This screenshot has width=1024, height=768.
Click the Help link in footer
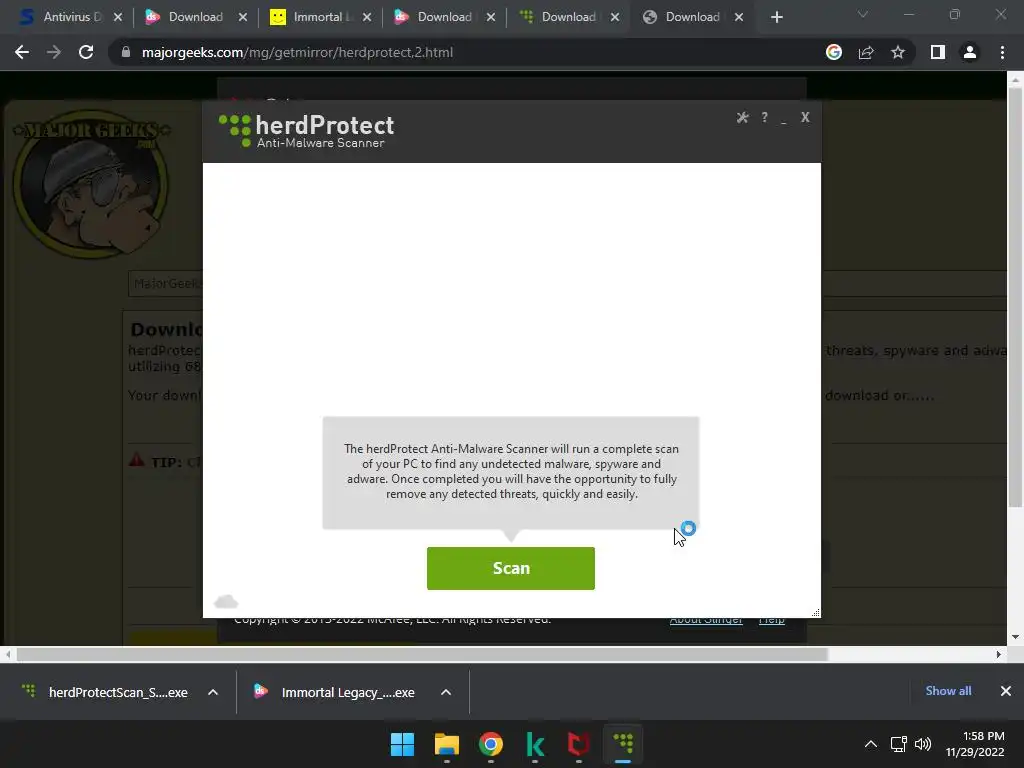click(771, 621)
